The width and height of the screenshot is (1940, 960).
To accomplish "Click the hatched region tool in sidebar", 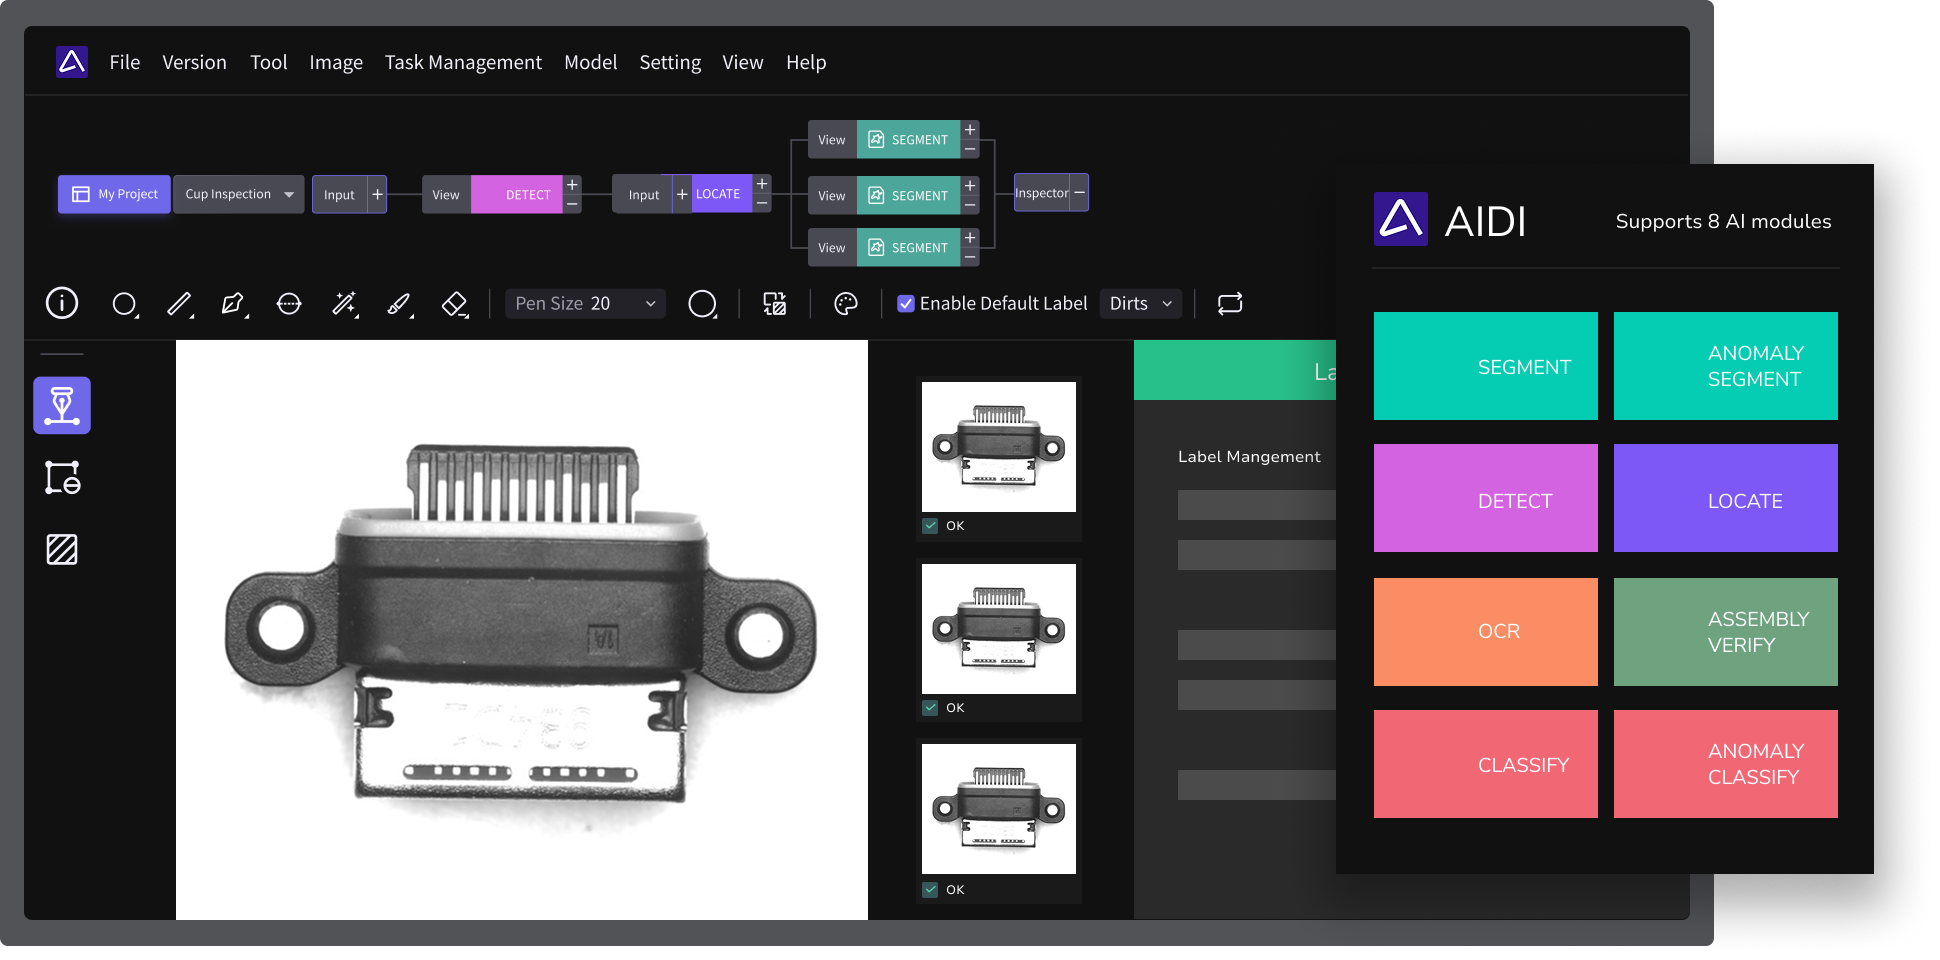I will point(62,549).
